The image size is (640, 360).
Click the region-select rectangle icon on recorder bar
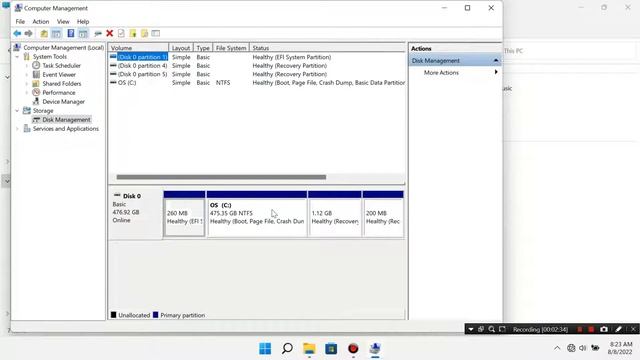[502, 329]
